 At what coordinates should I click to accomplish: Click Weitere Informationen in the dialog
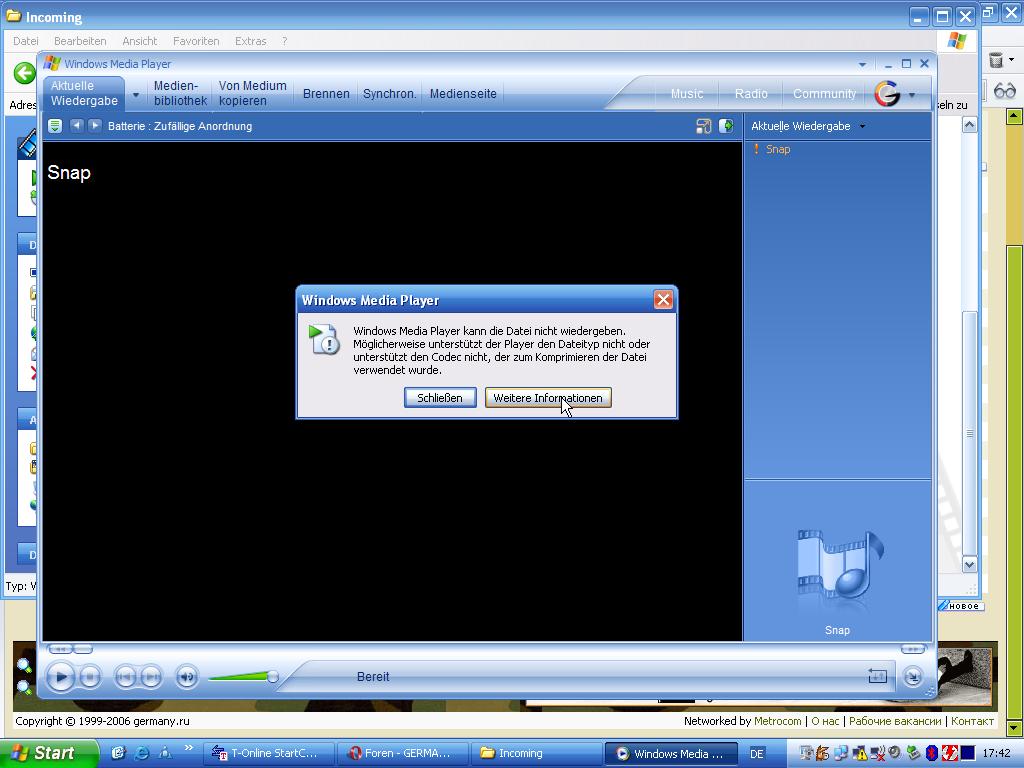[548, 398]
